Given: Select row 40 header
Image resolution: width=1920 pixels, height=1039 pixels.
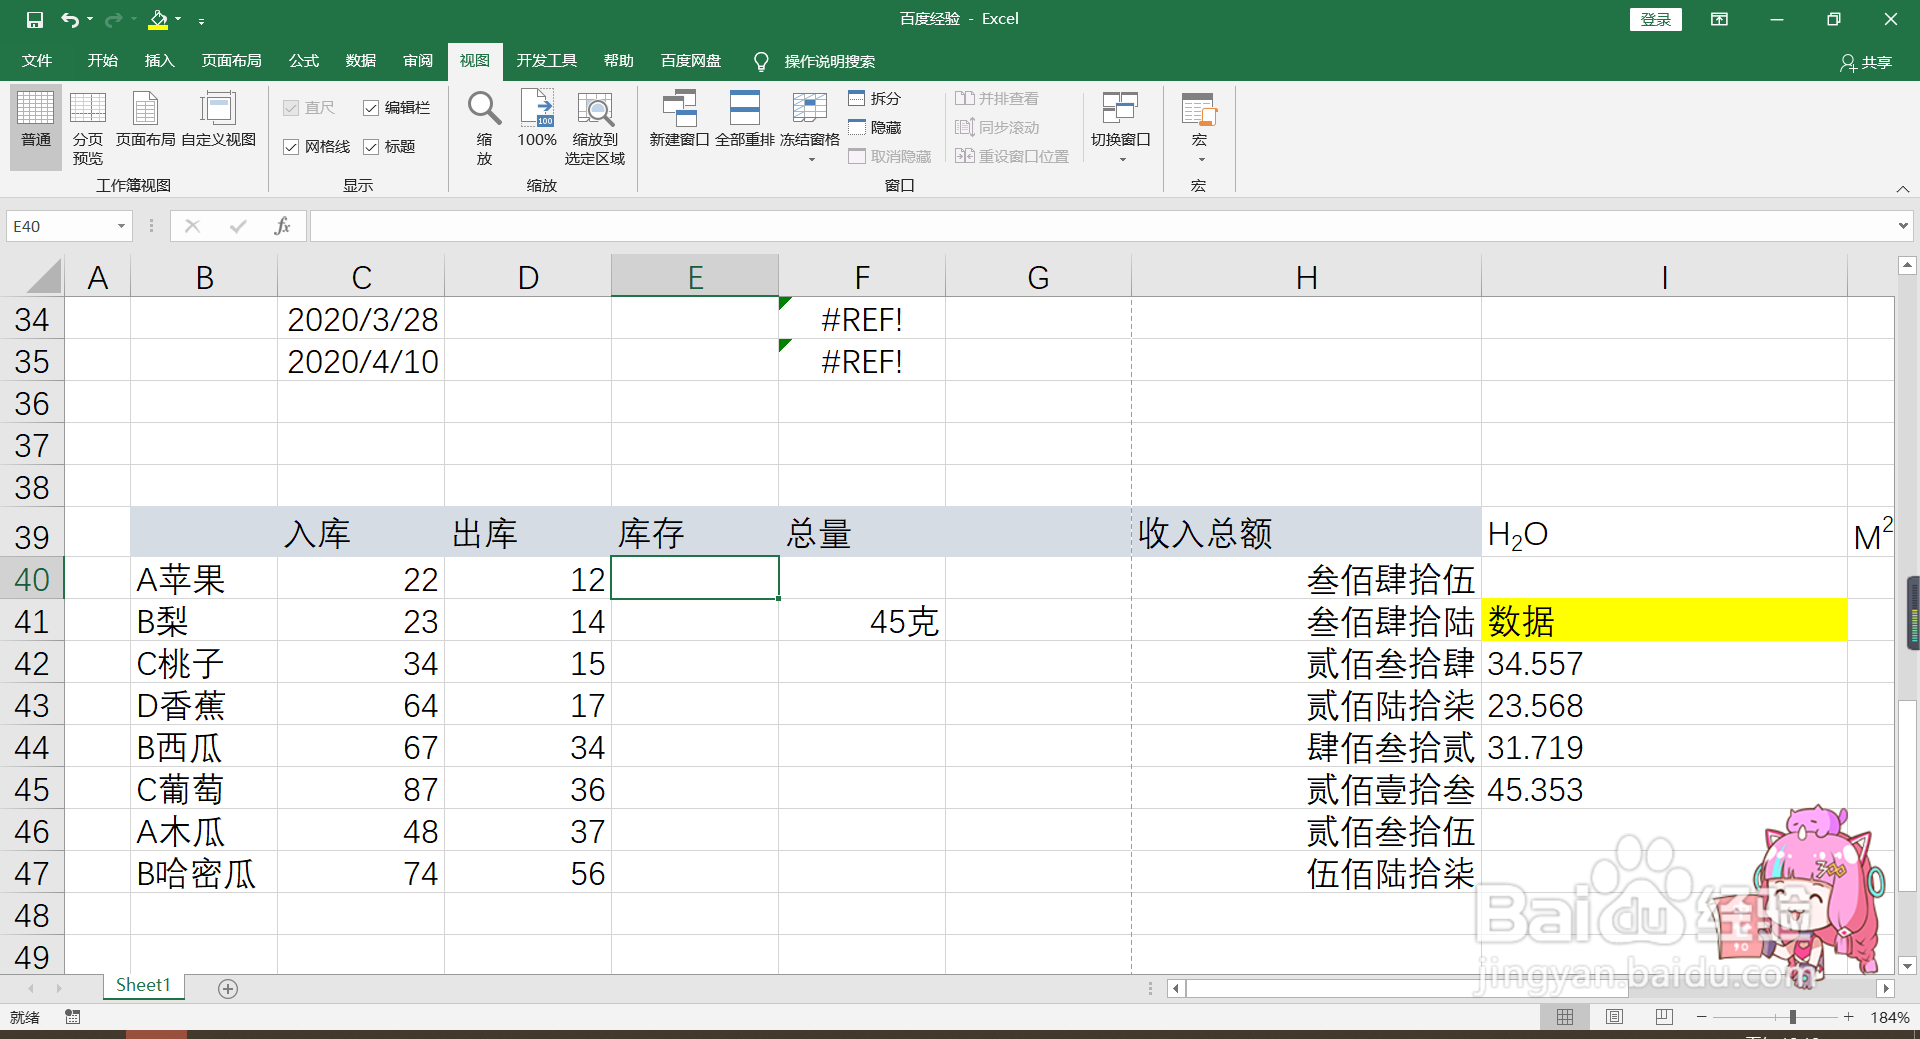Looking at the screenshot, I should click(32, 579).
